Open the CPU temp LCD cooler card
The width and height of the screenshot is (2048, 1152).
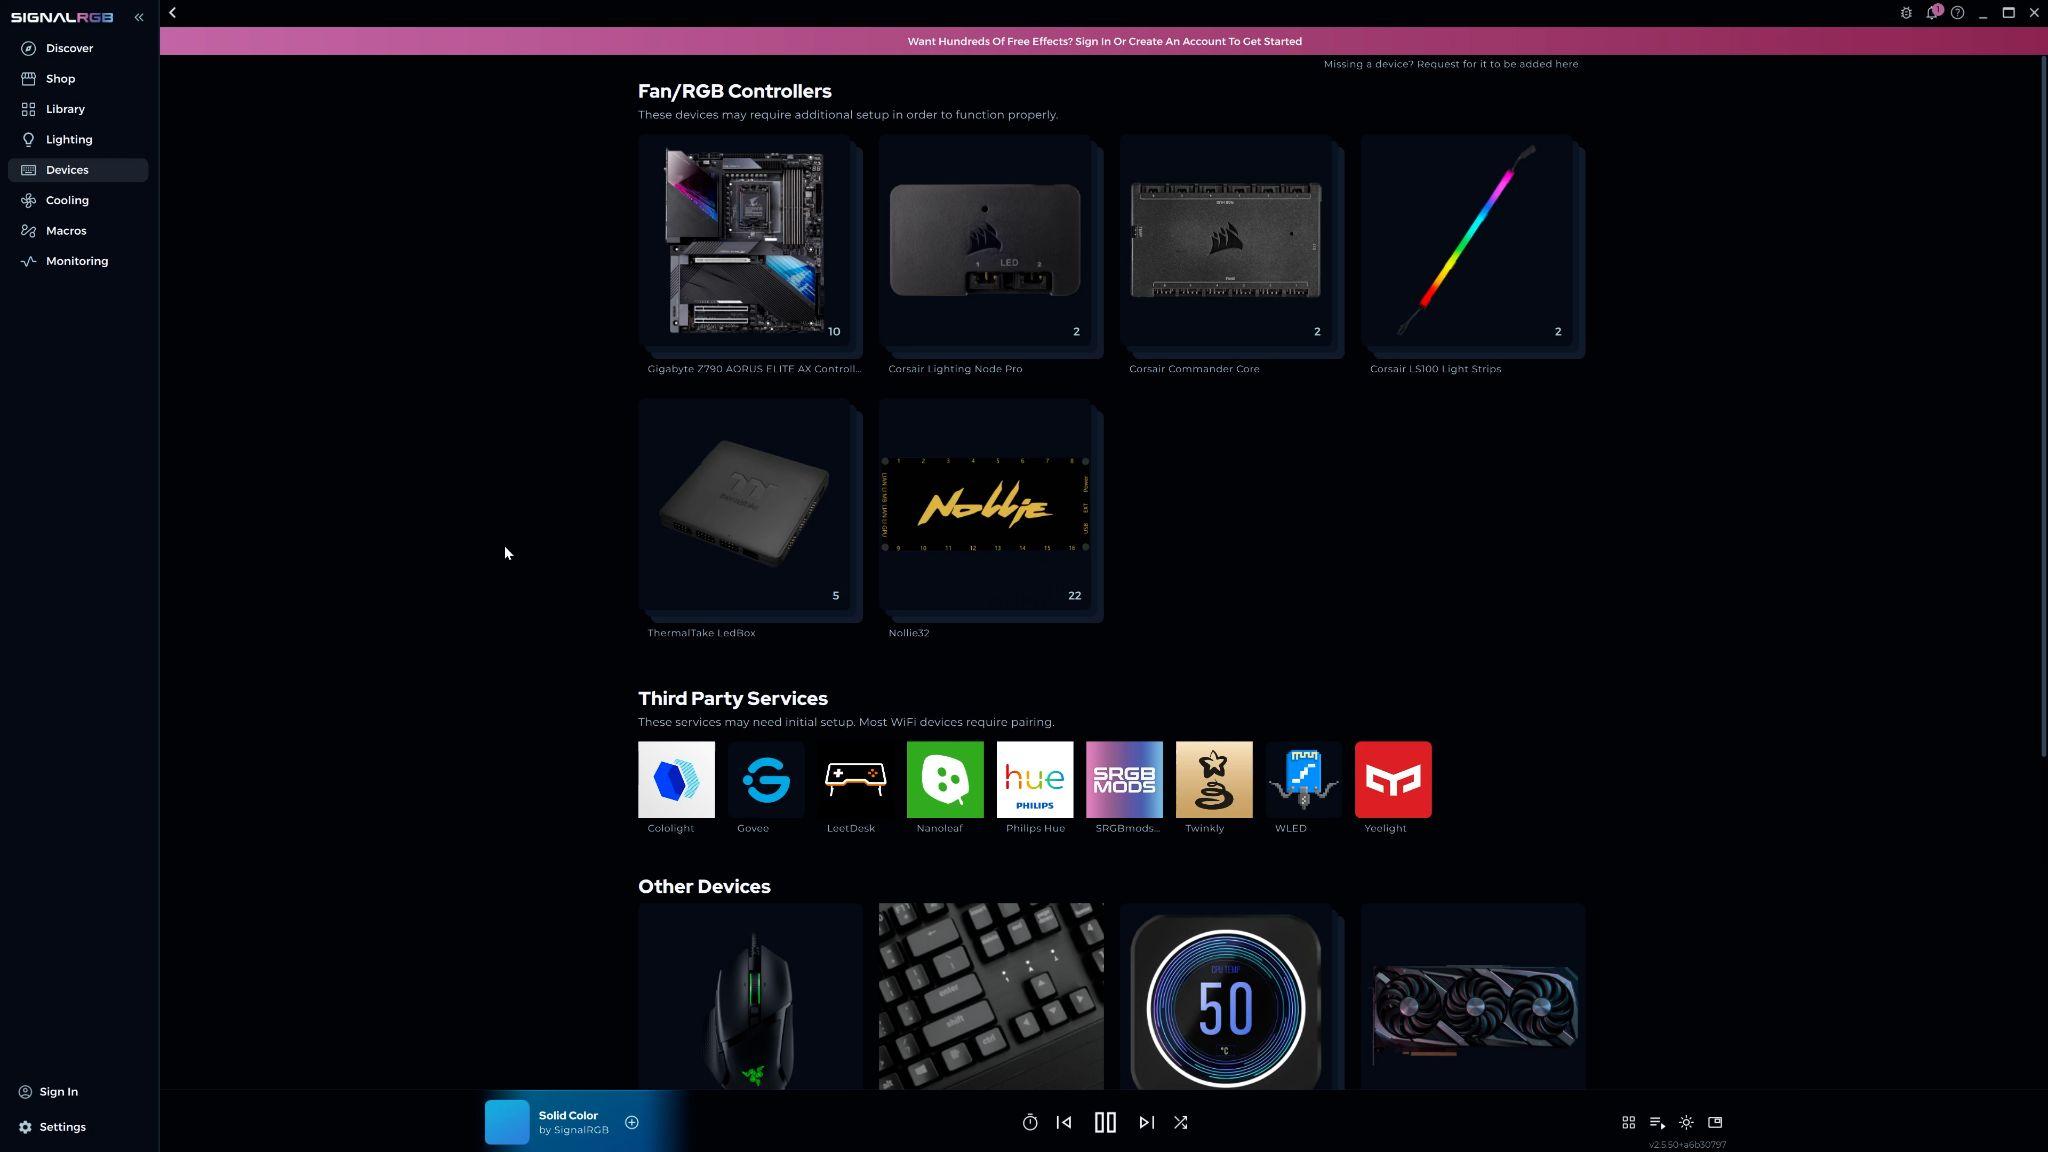[x=1232, y=996]
